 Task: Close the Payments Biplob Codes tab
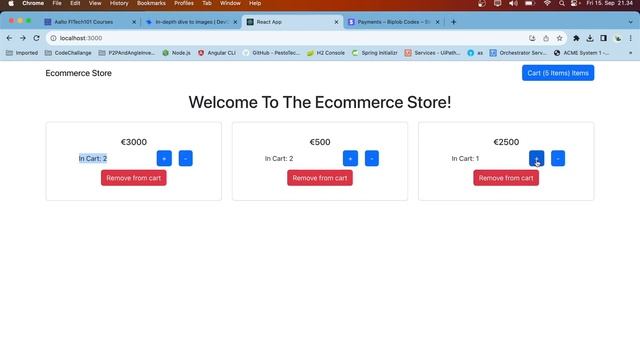438,22
